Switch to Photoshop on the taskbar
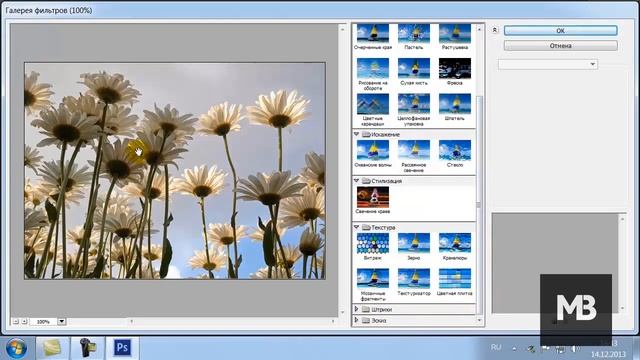 pyautogui.click(x=122, y=348)
